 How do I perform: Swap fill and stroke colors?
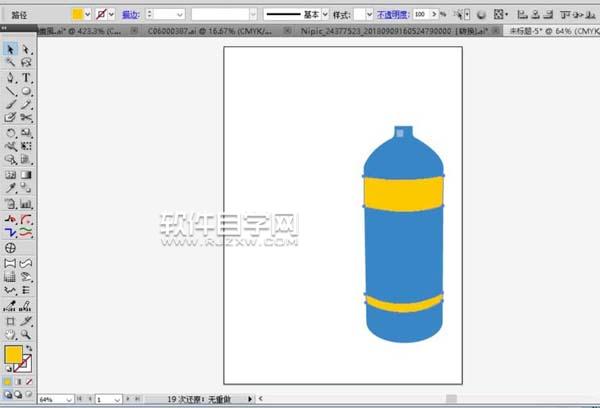click(29, 348)
